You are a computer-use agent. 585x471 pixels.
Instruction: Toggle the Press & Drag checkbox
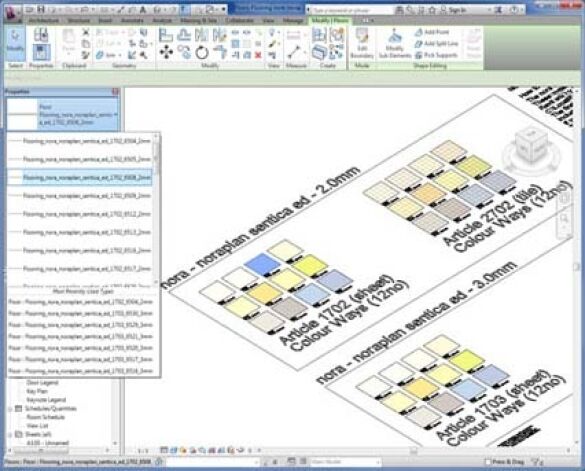[488, 462]
